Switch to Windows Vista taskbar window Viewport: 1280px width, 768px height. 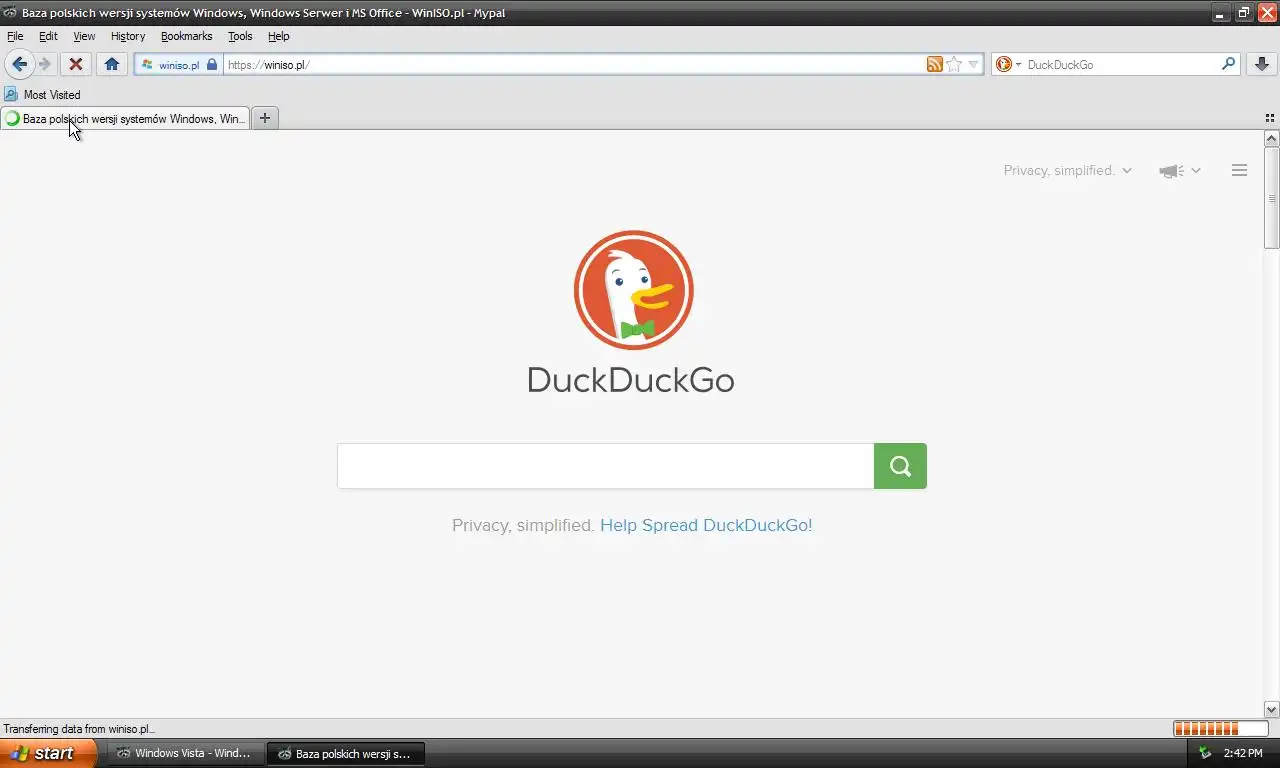185,753
